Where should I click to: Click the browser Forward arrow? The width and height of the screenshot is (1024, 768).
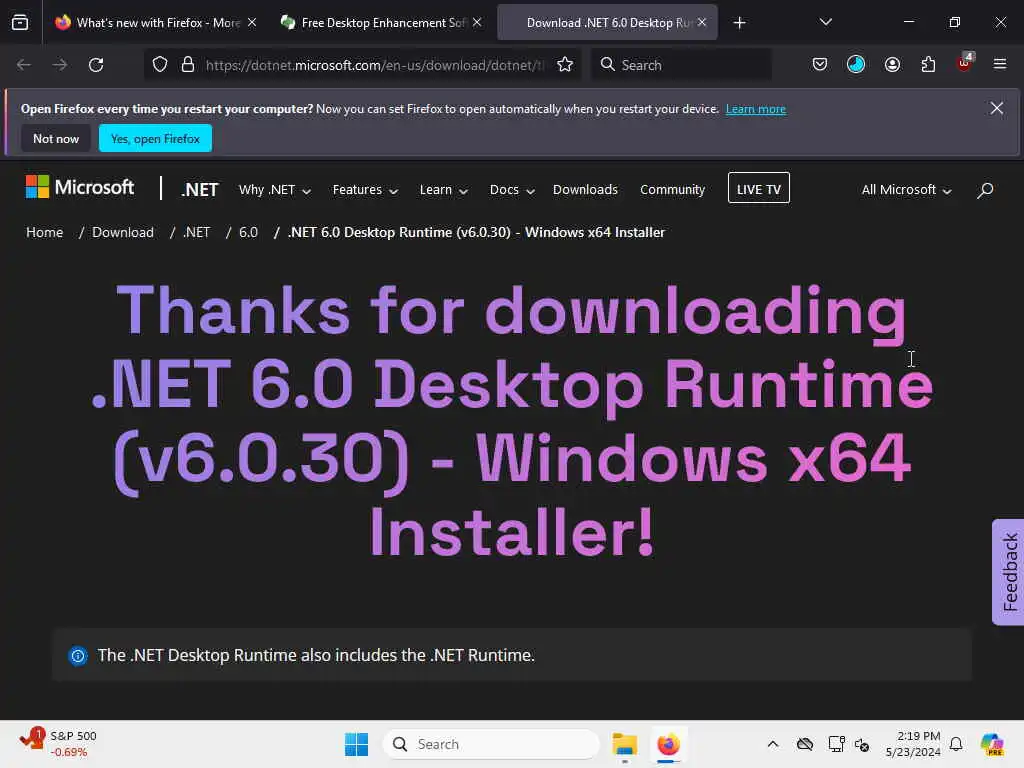click(x=59, y=65)
